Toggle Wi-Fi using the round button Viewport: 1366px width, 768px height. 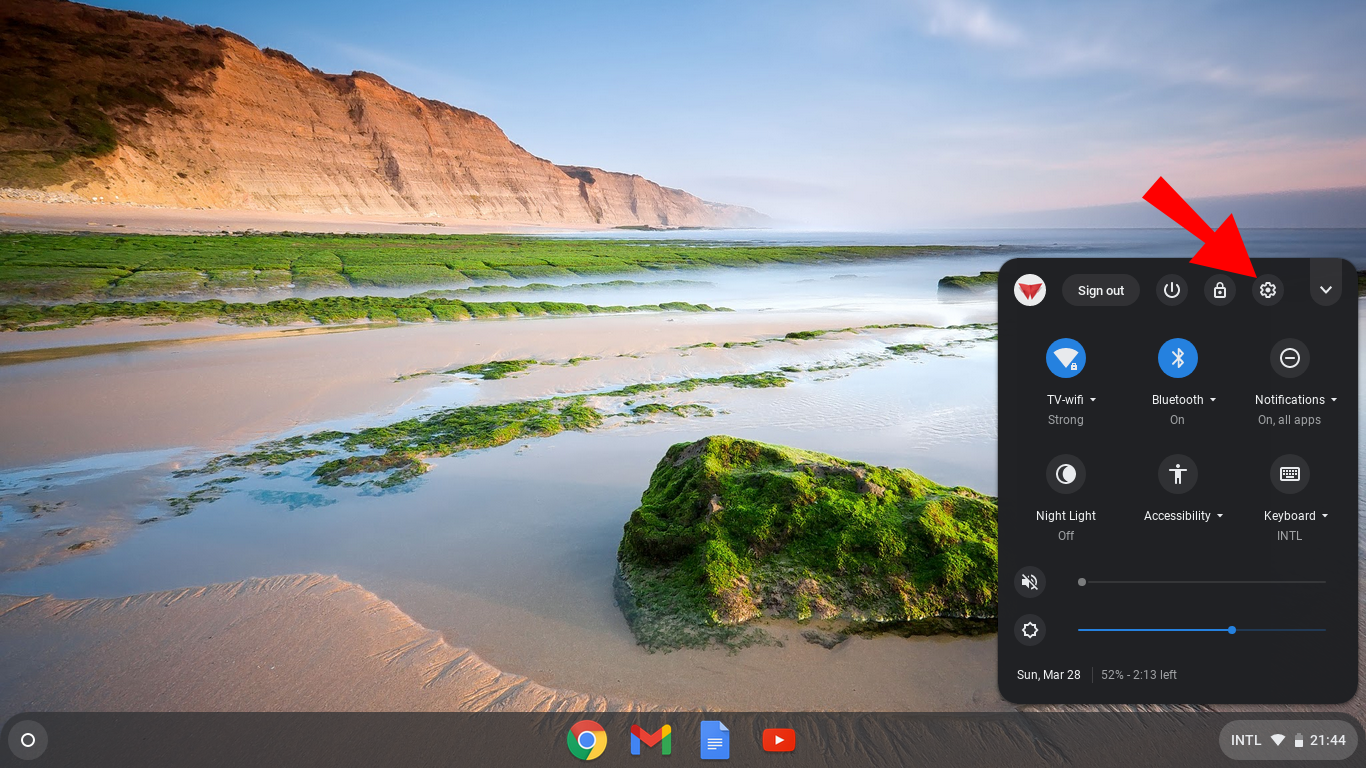[1066, 357]
